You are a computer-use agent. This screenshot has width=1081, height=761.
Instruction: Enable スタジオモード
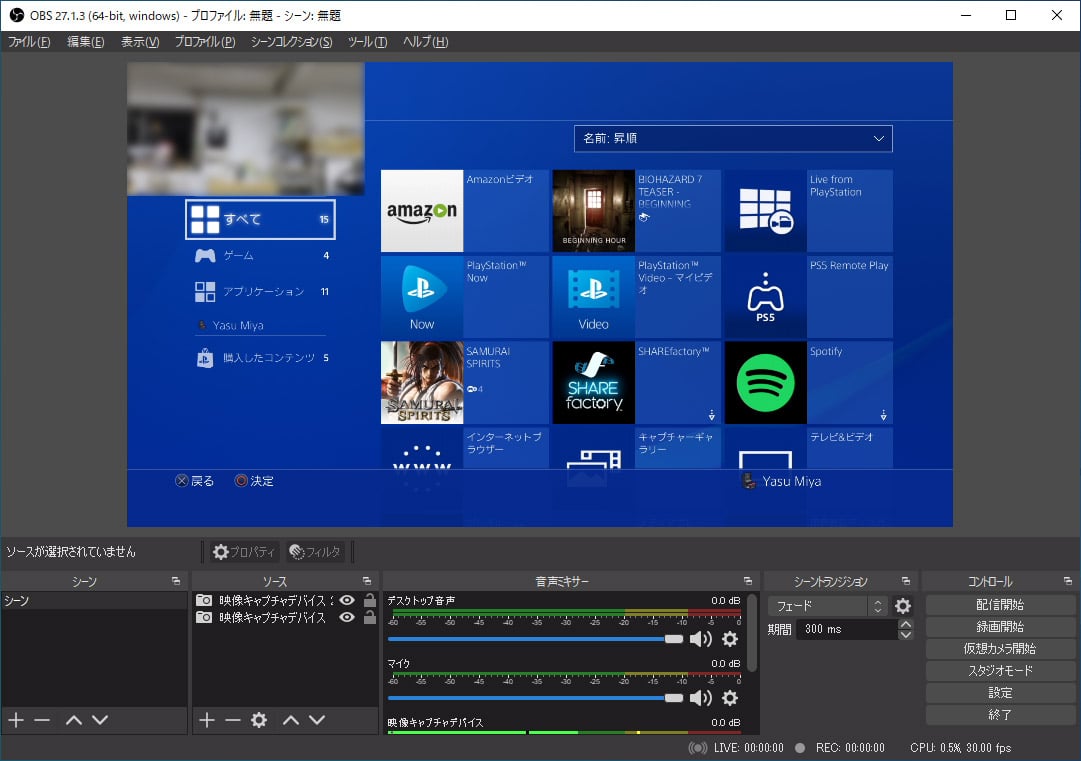[x=1000, y=671]
